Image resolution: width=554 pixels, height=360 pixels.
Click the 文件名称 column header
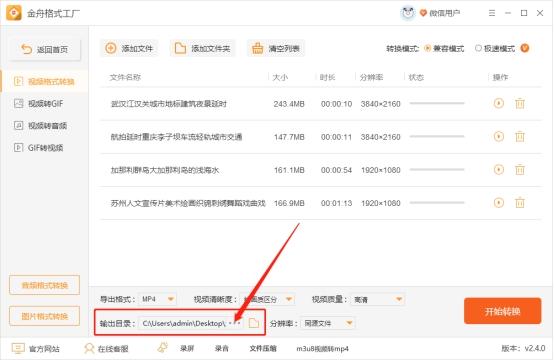pyautogui.click(x=125, y=77)
